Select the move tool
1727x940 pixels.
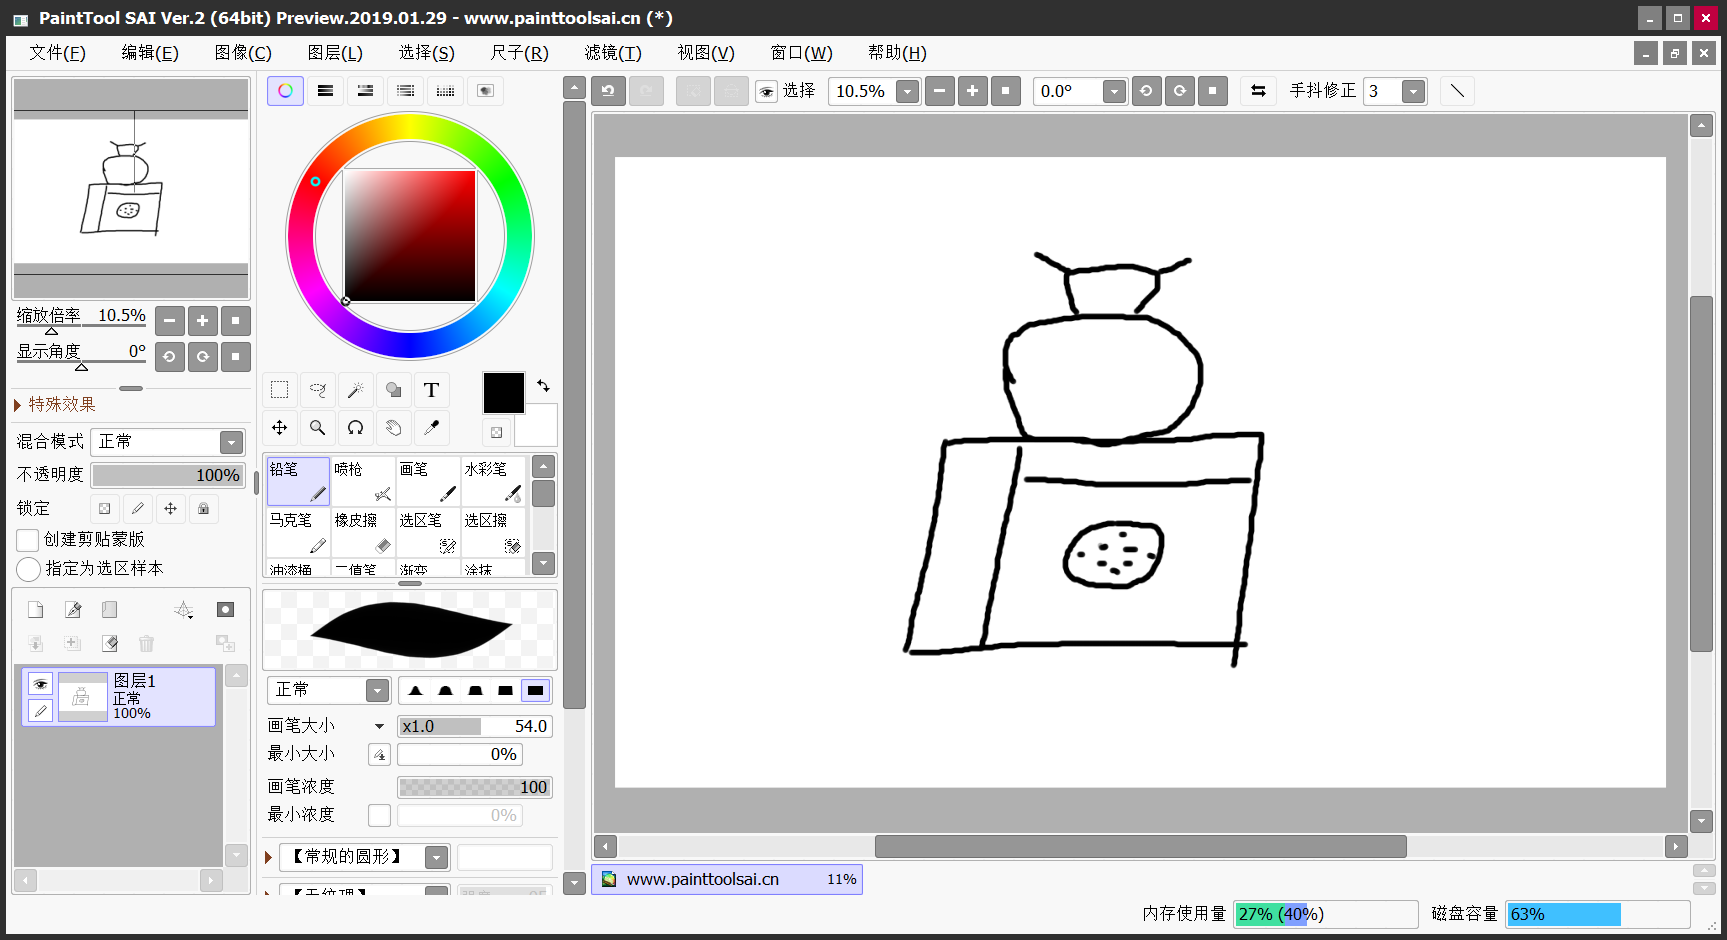point(280,428)
